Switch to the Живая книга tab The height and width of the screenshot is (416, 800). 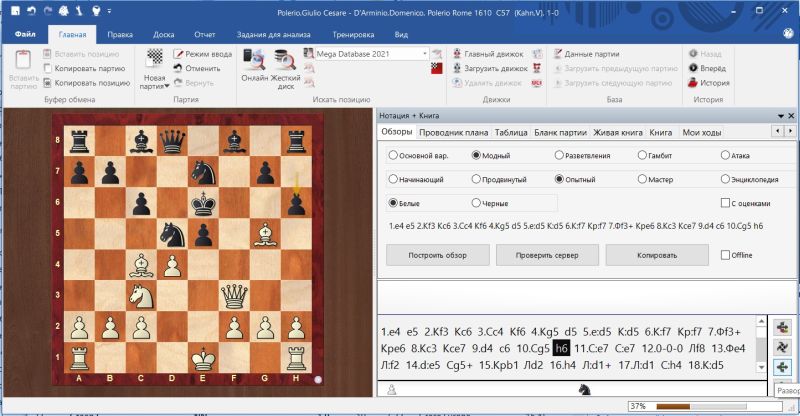pyautogui.click(x=618, y=132)
